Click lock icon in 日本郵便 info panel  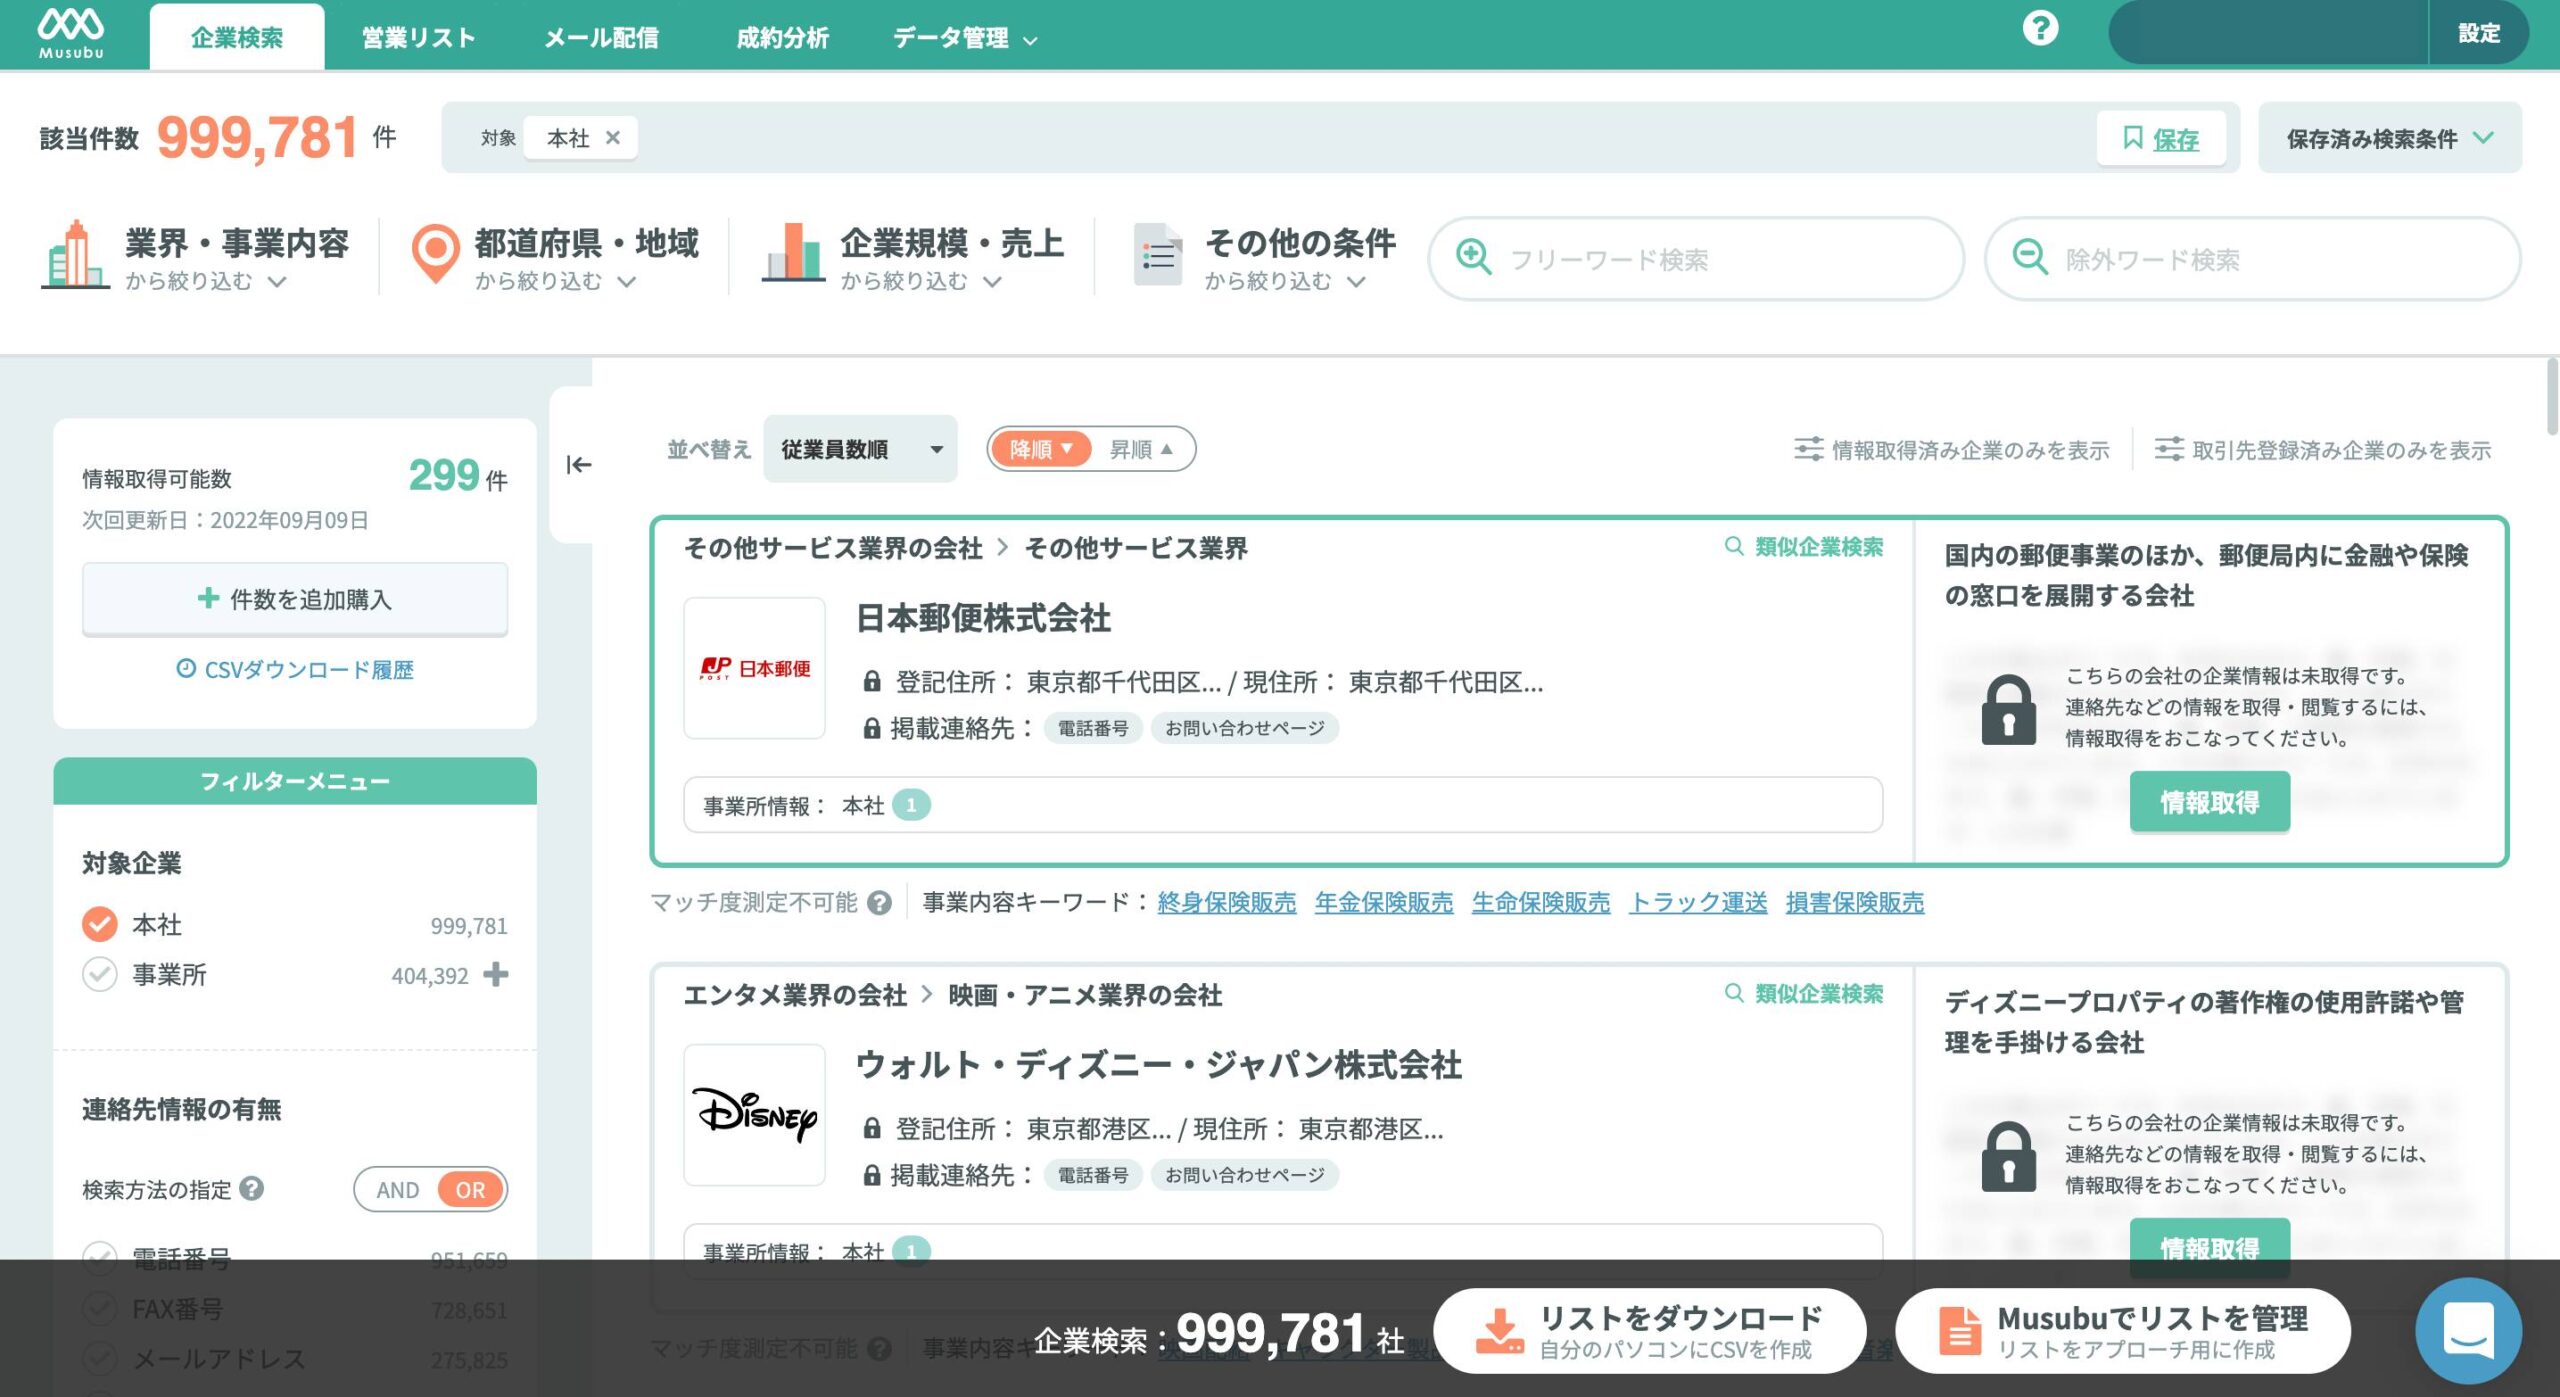(2008, 710)
